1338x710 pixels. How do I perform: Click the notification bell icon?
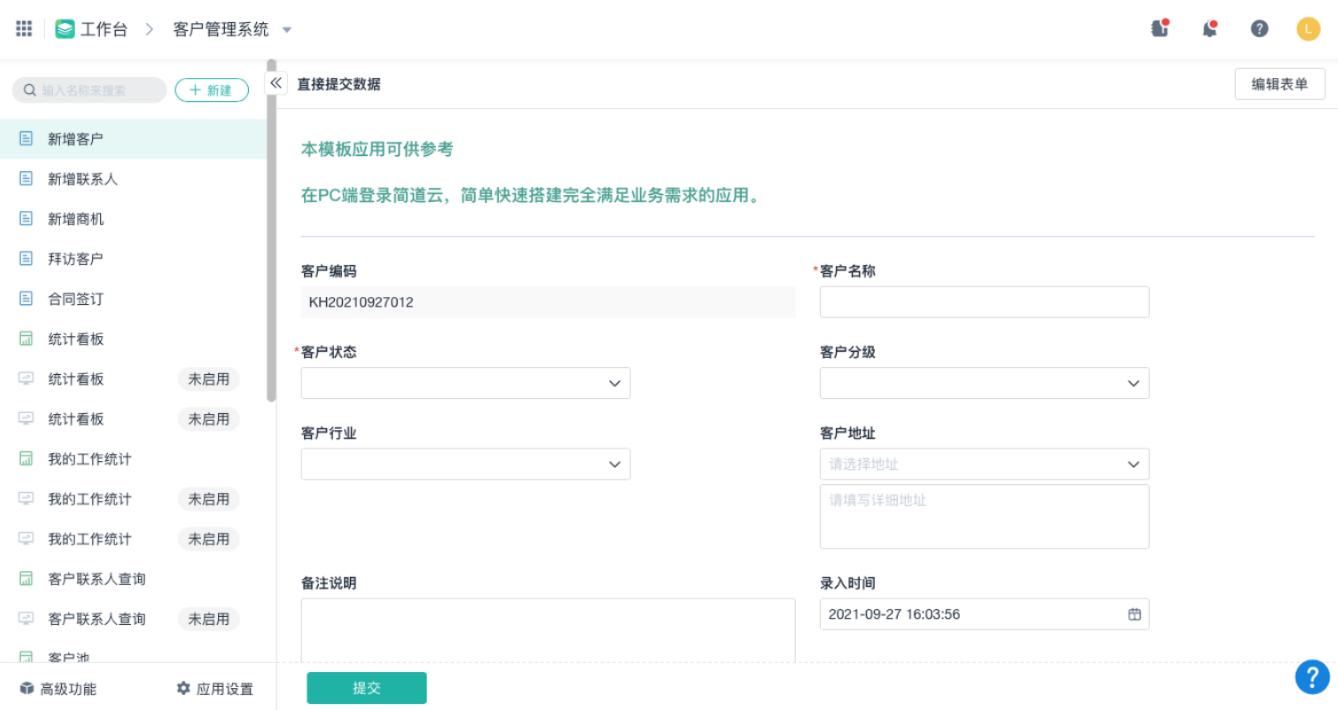1210,28
